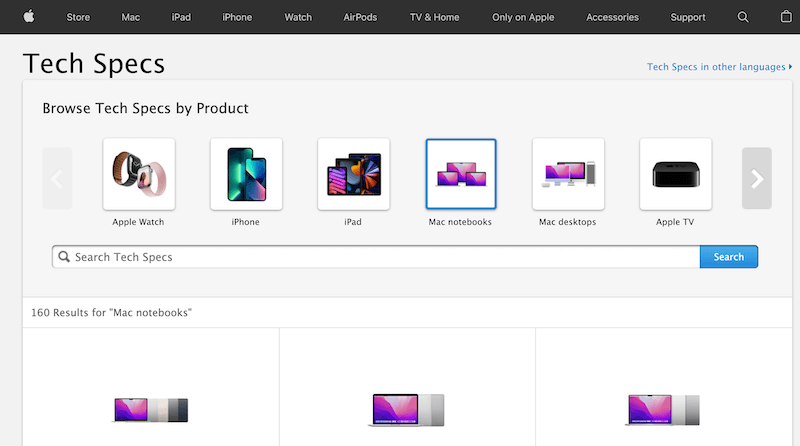Open the Watch menu item
This screenshot has height=446, width=800.
tap(298, 17)
